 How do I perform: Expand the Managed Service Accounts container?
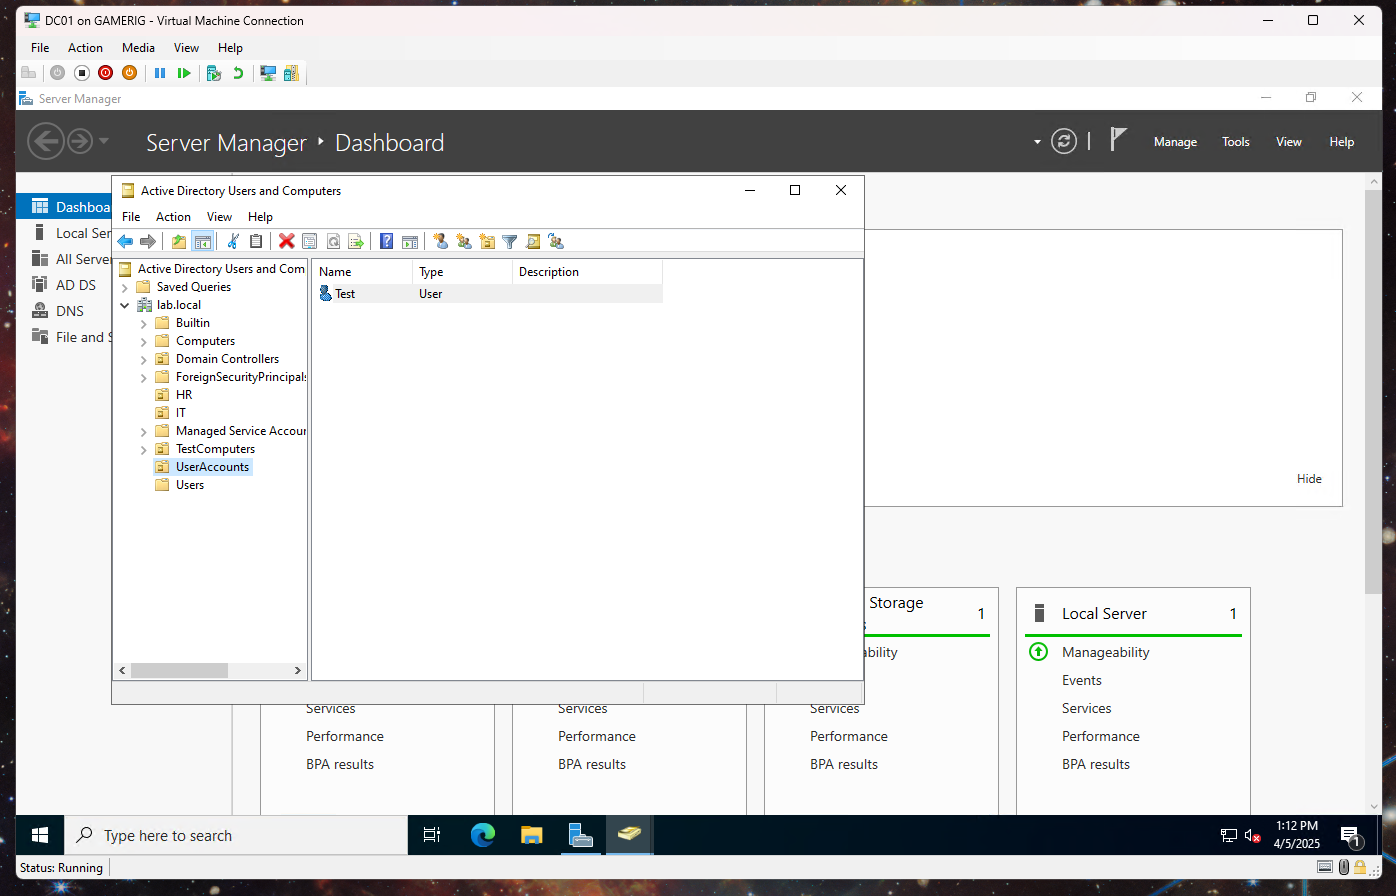[x=143, y=431]
